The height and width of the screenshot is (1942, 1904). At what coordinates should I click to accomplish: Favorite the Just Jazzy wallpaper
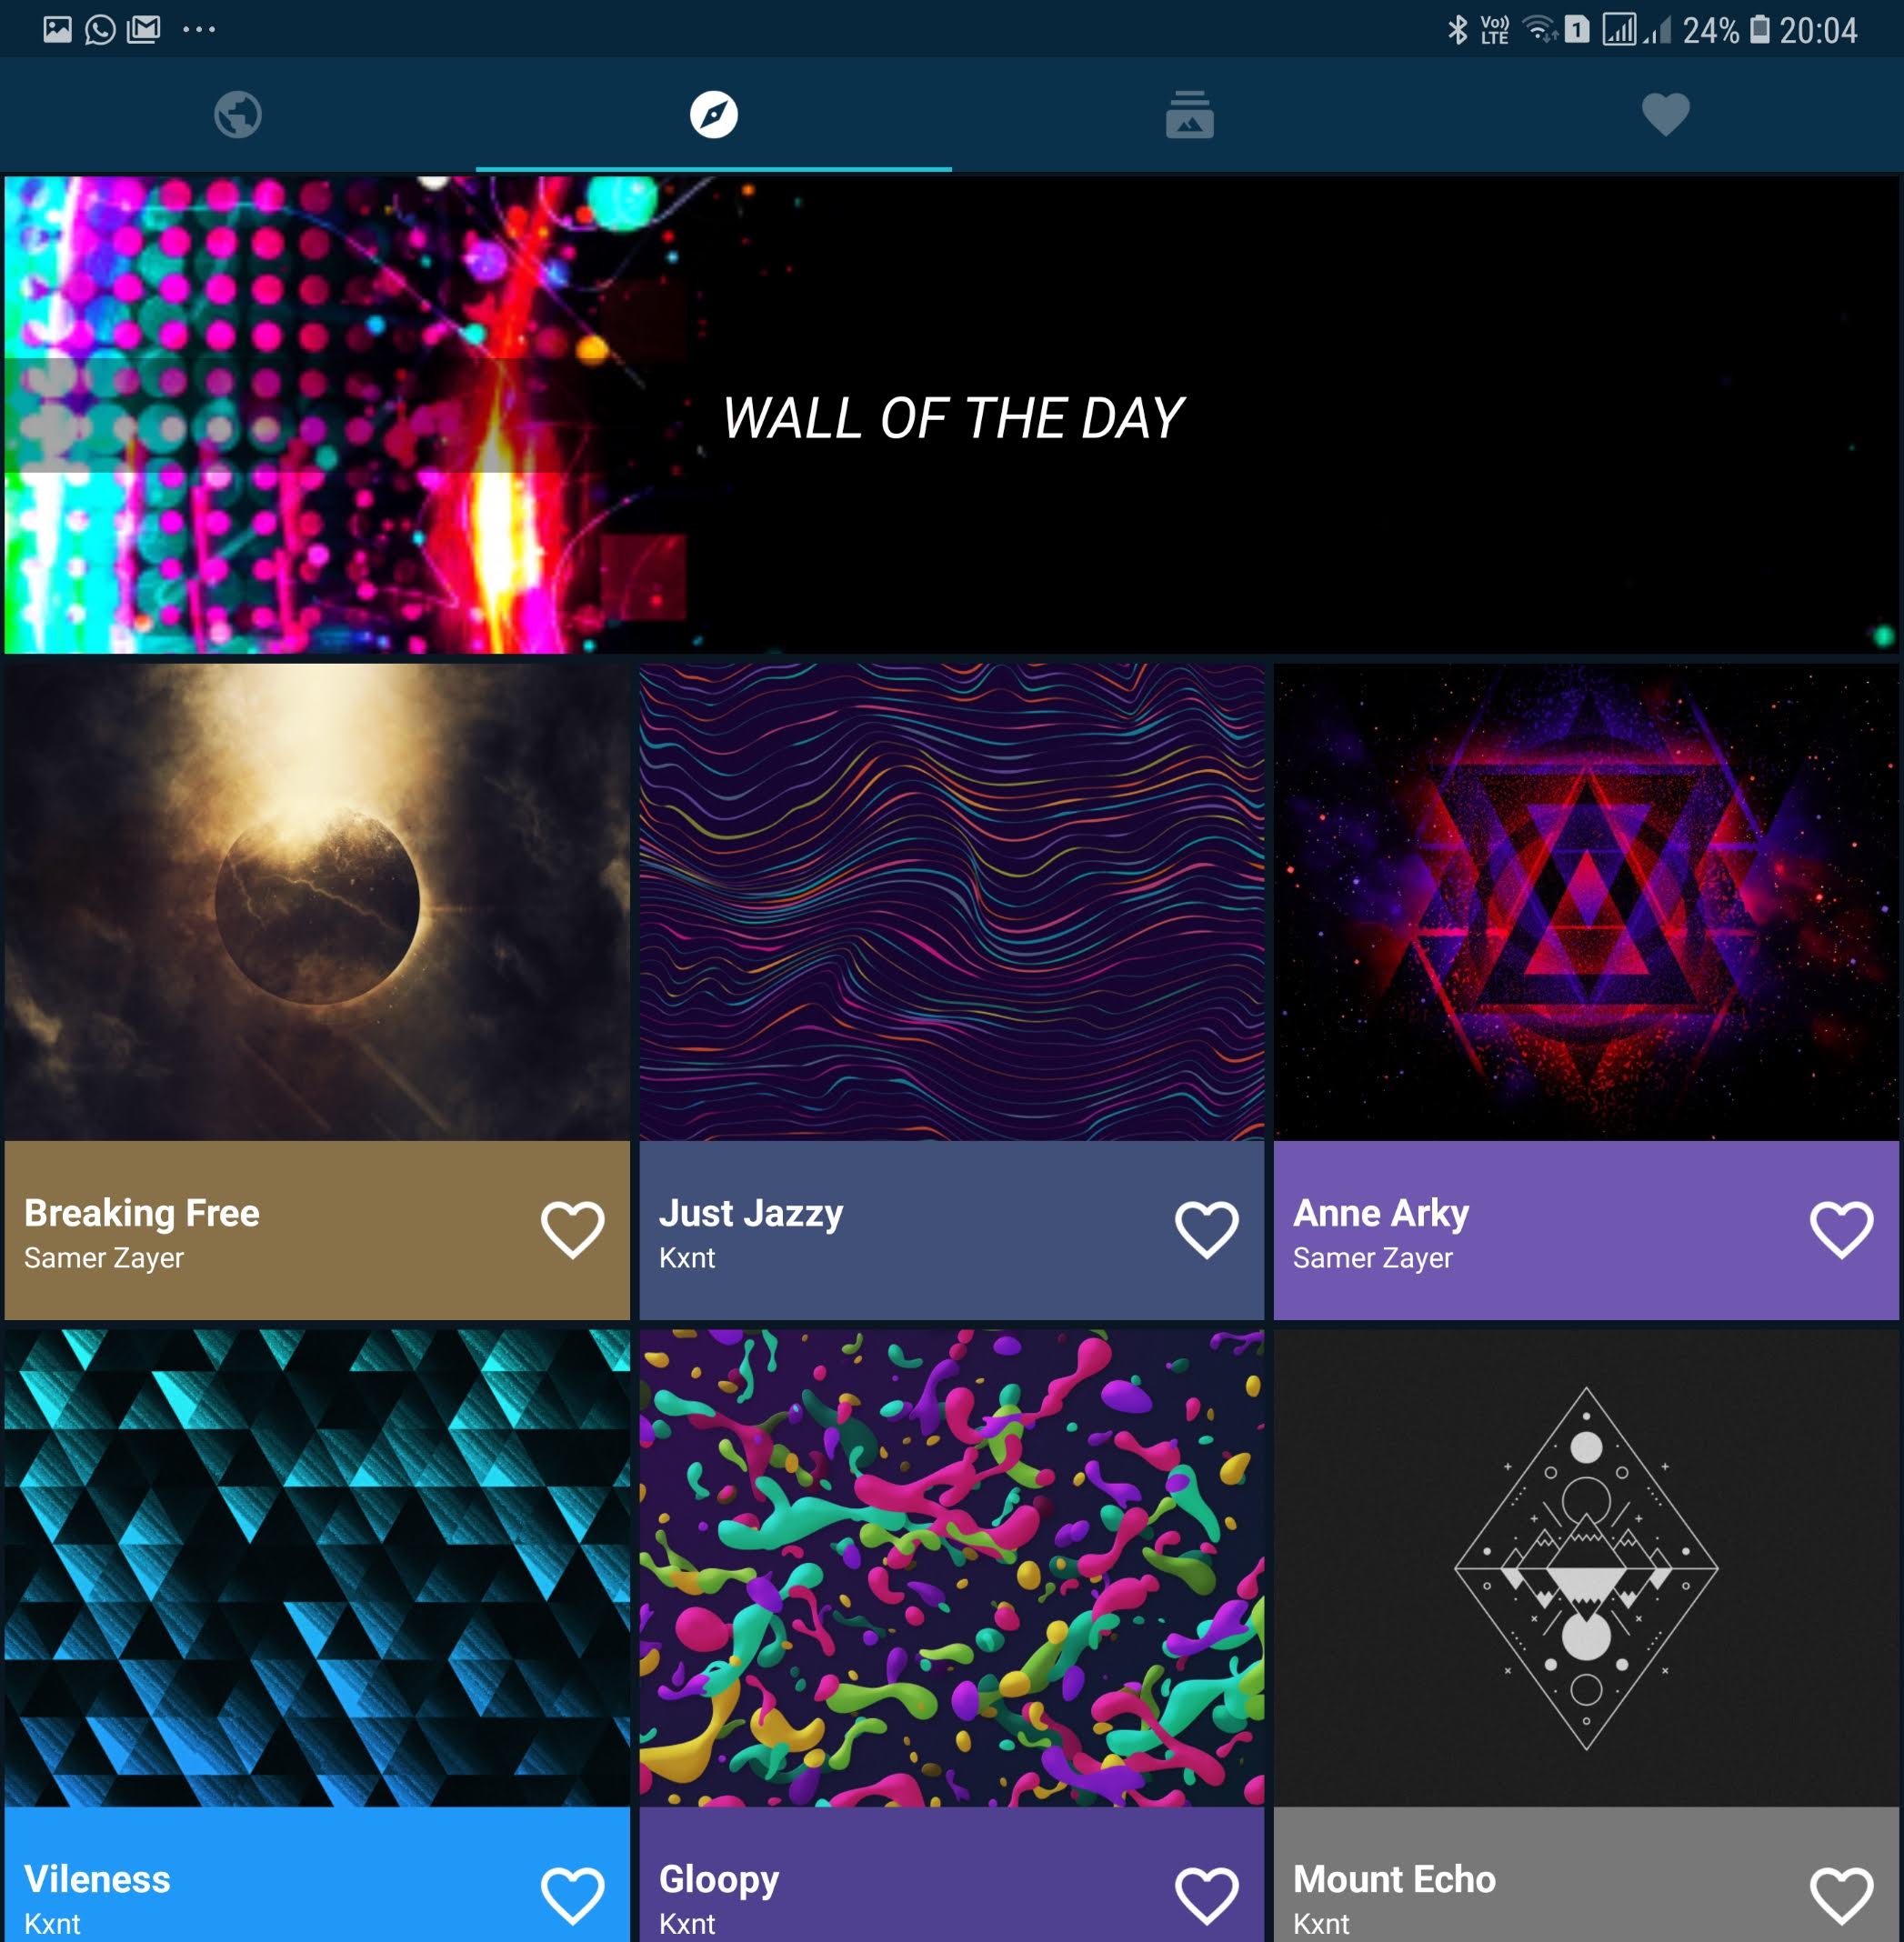tap(1206, 1229)
